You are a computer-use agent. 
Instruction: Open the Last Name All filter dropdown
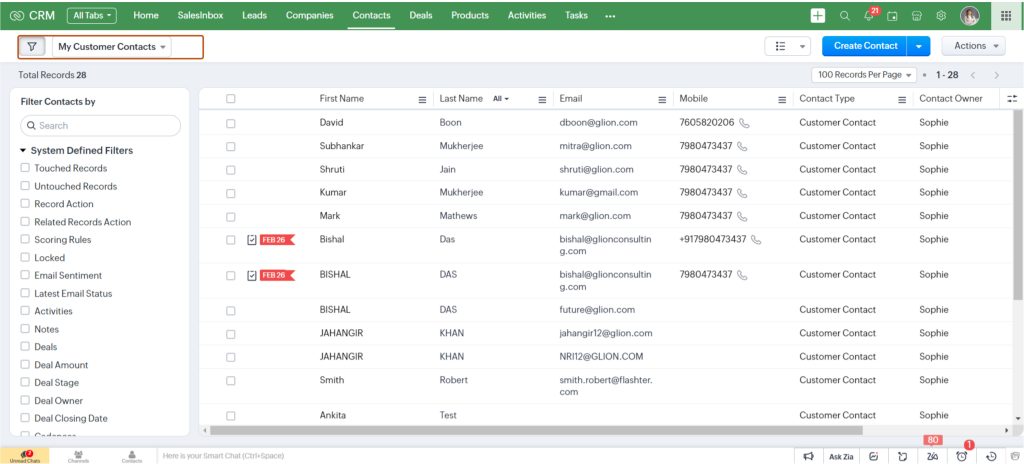[x=501, y=99]
